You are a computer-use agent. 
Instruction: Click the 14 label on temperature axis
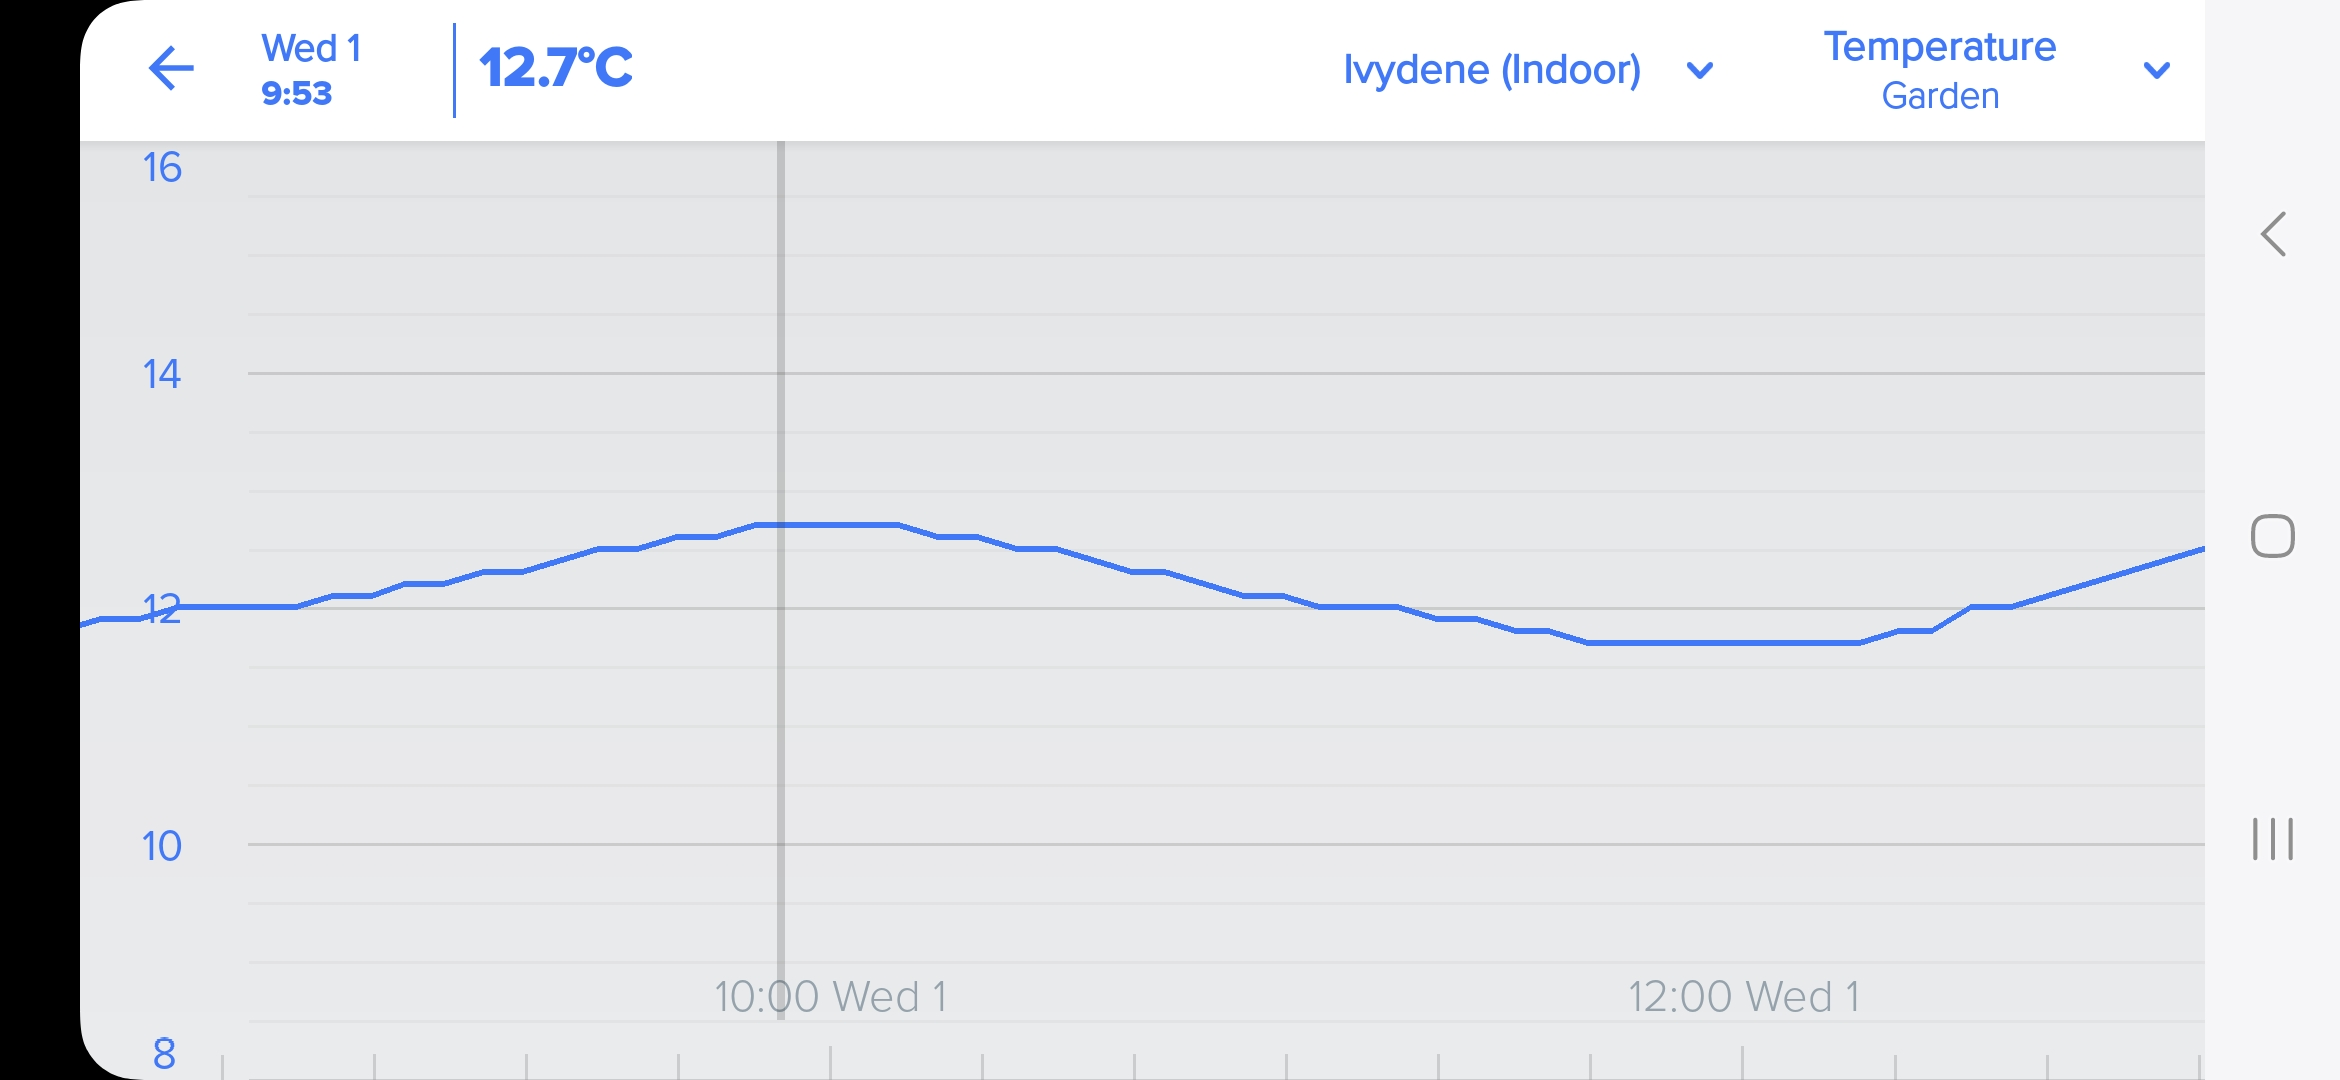162,374
